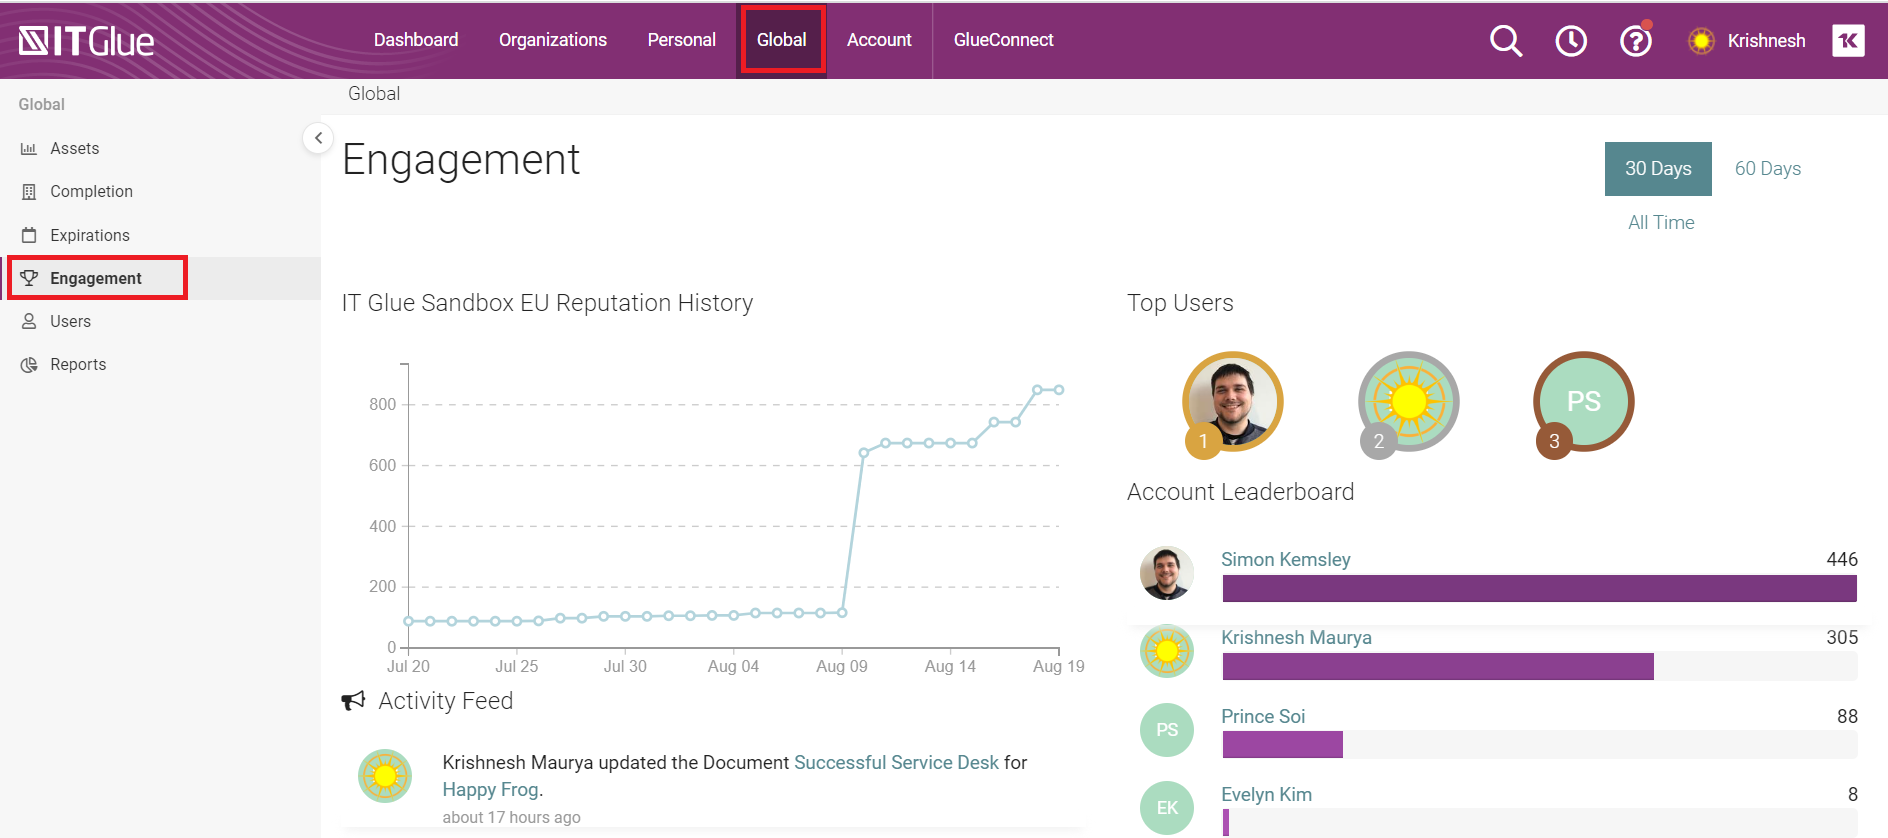Click the Aug 19 axis label
This screenshot has height=838, width=1888.
pos(1058,667)
